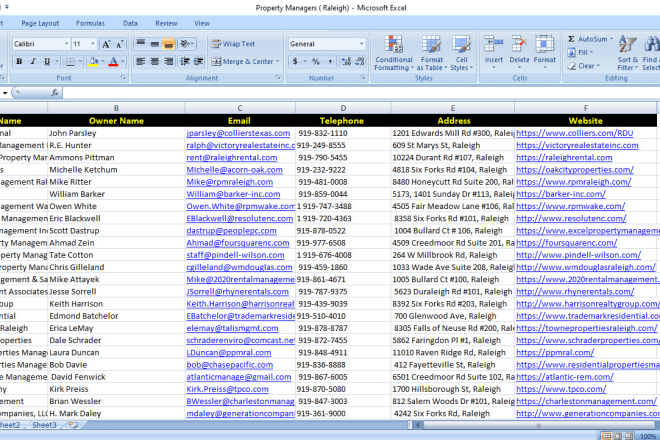Viewport: 660px width, 440px height.
Task: Click Decrease Decimal icon
Action: (360, 62)
